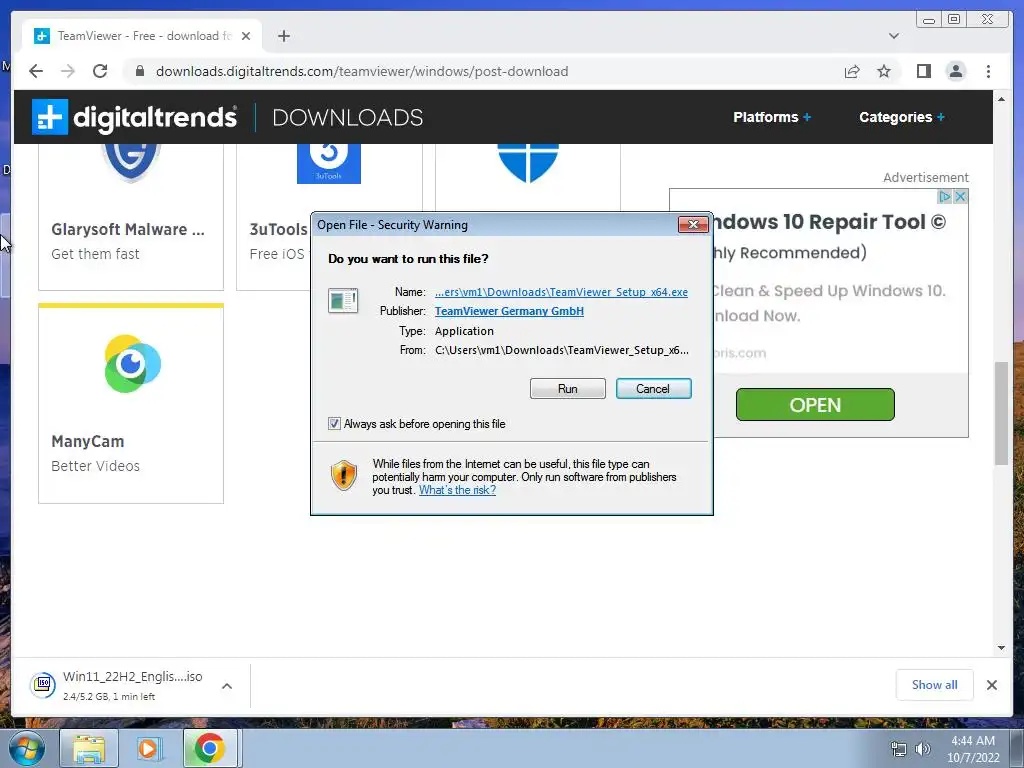The height and width of the screenshot is (768, 1024).
Task: Click the DOWNLOADS header text
Action: (x=347, y=118)
